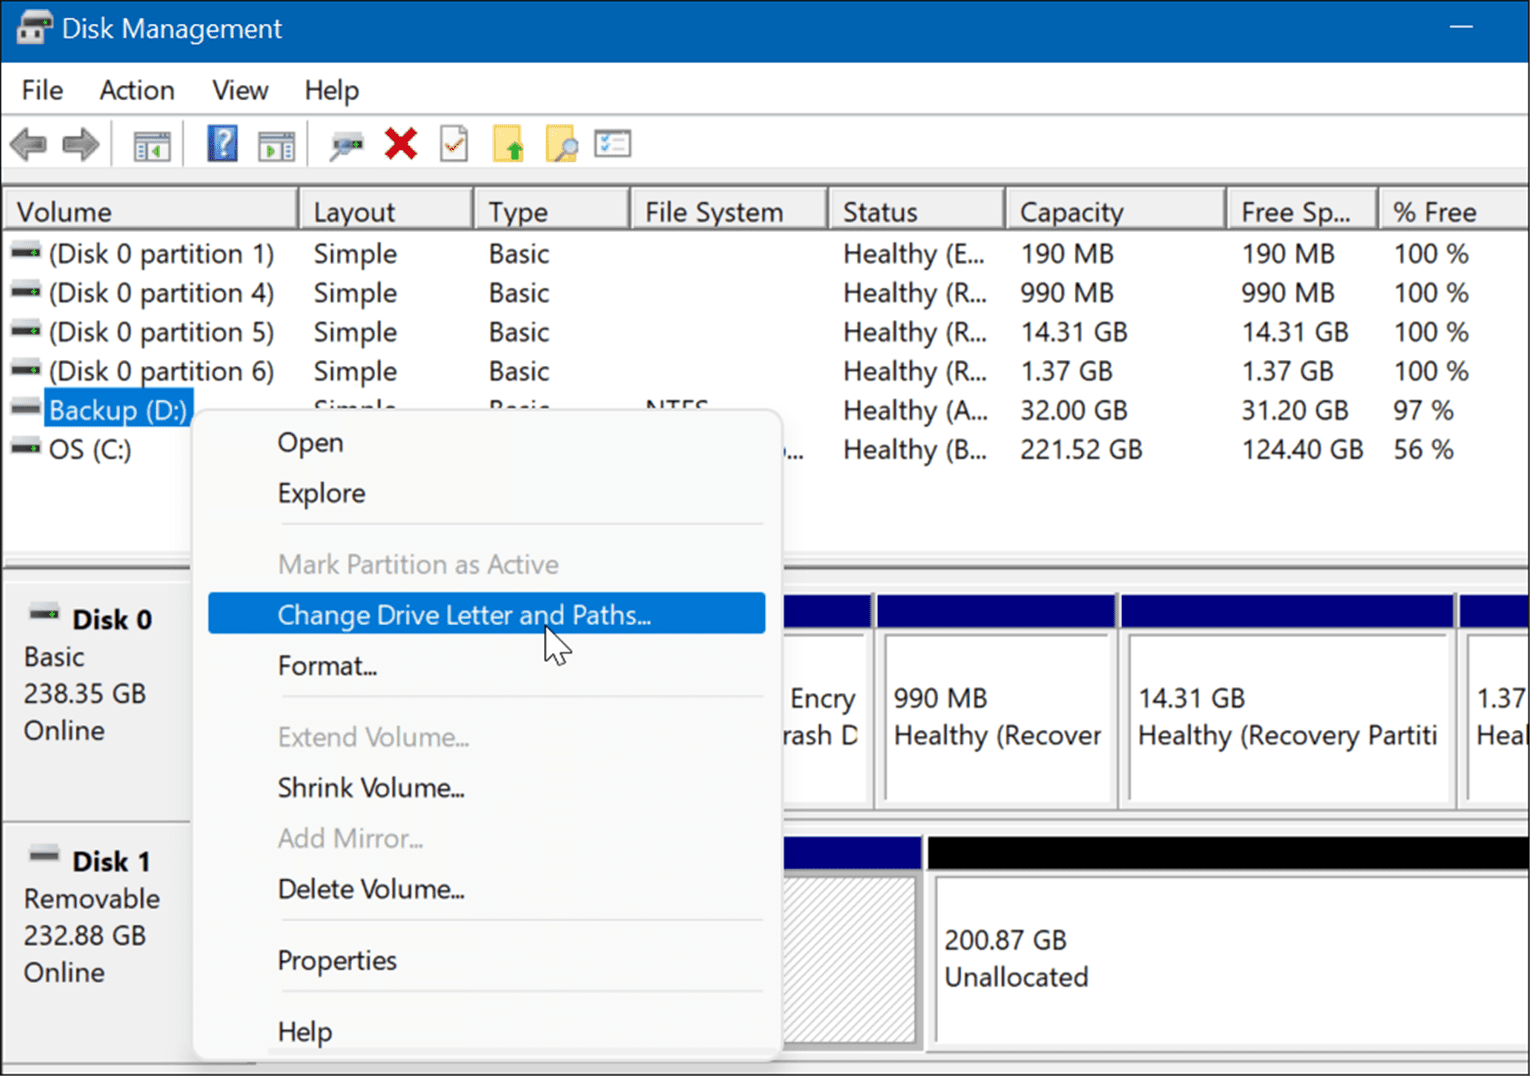Click the Forward navigation arrow
The width and height of the screenshot is (1530, 1076).
[x=80, y=143]
